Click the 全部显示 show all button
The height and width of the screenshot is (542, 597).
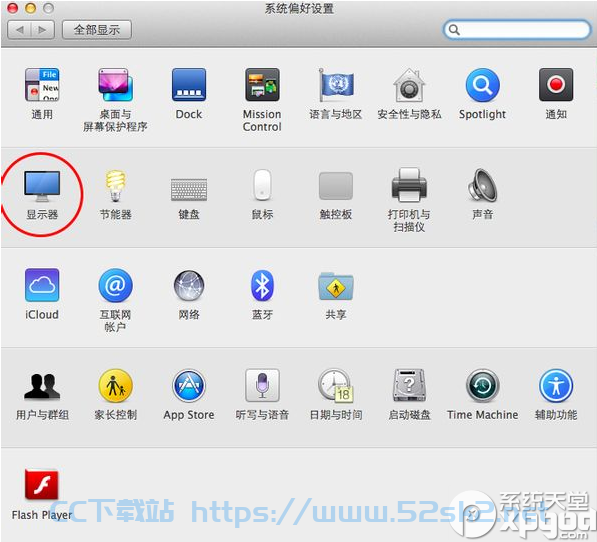(x=97, y=30)
